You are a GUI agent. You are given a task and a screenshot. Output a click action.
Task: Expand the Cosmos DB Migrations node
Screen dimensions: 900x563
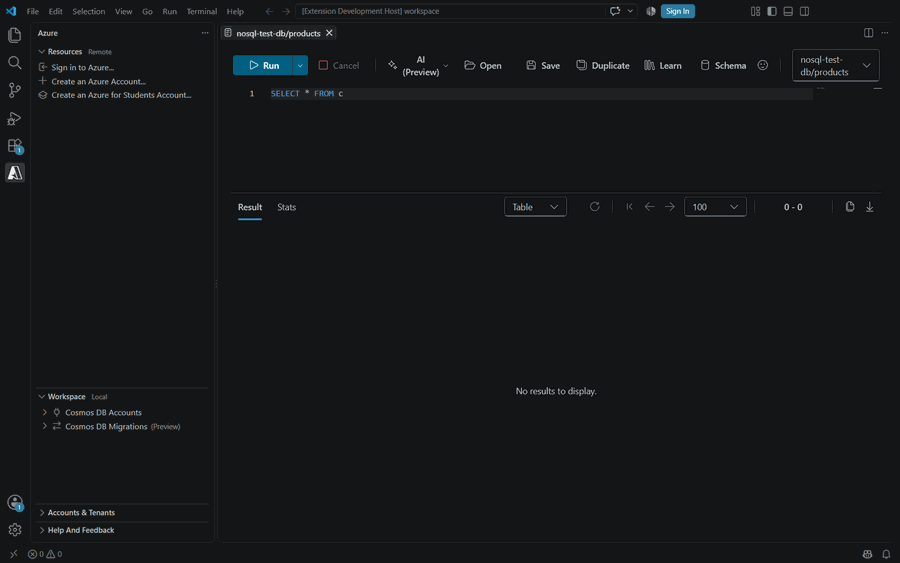point(45,426)
